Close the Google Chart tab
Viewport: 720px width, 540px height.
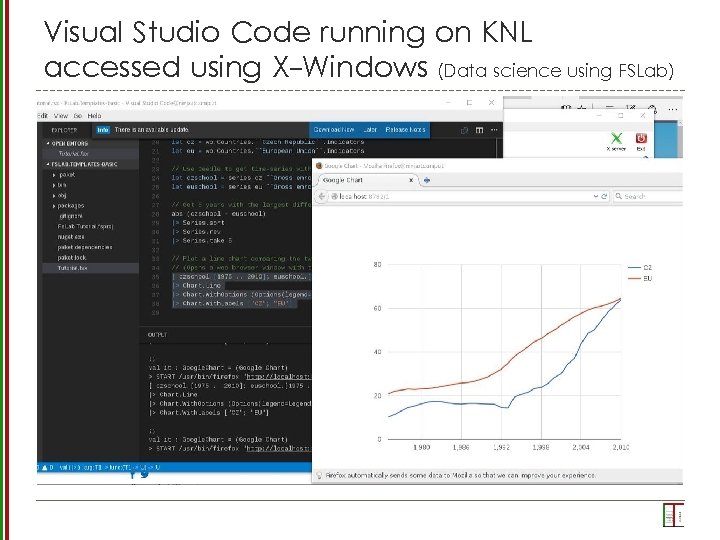coord(411,180)
